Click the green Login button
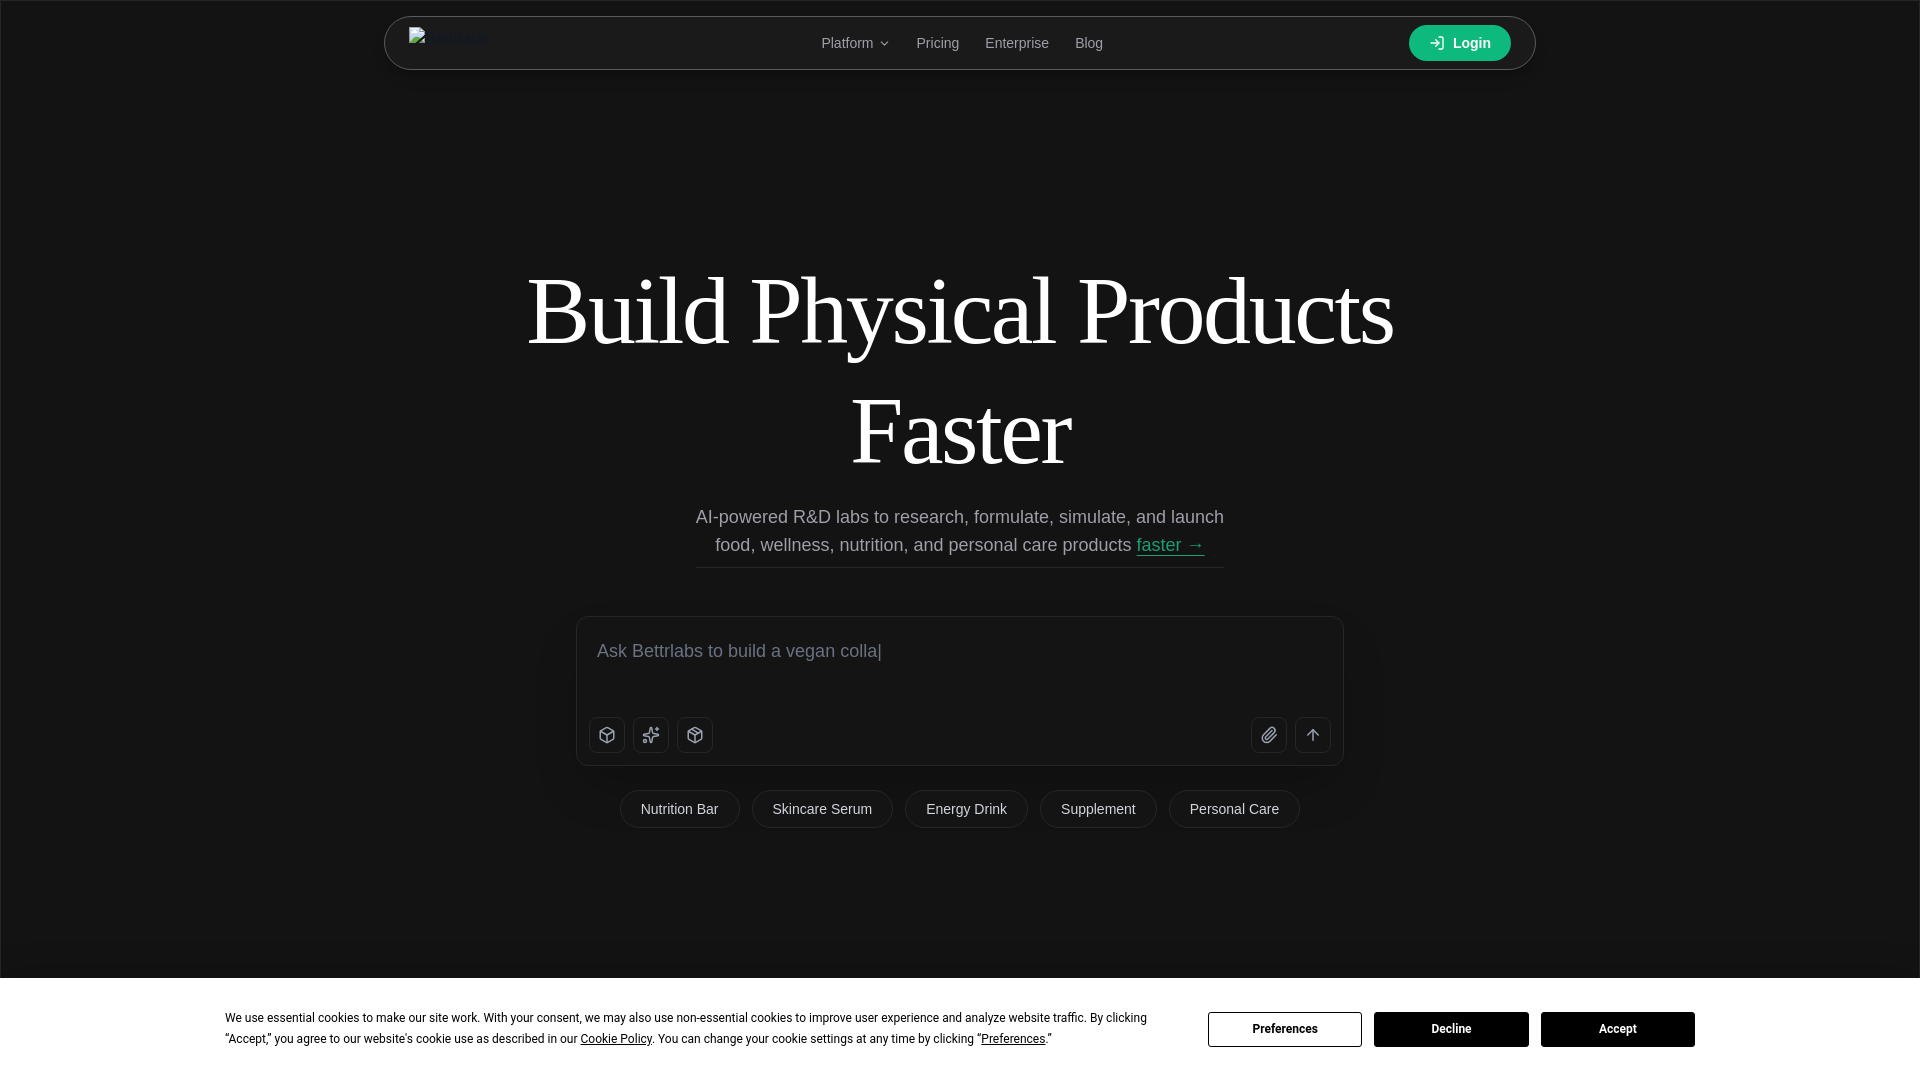 [x=1460, y=43]
